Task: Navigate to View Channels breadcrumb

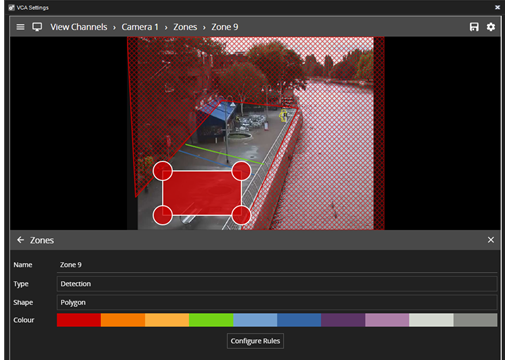Action: pyautogui.click(x=79, y=27)
